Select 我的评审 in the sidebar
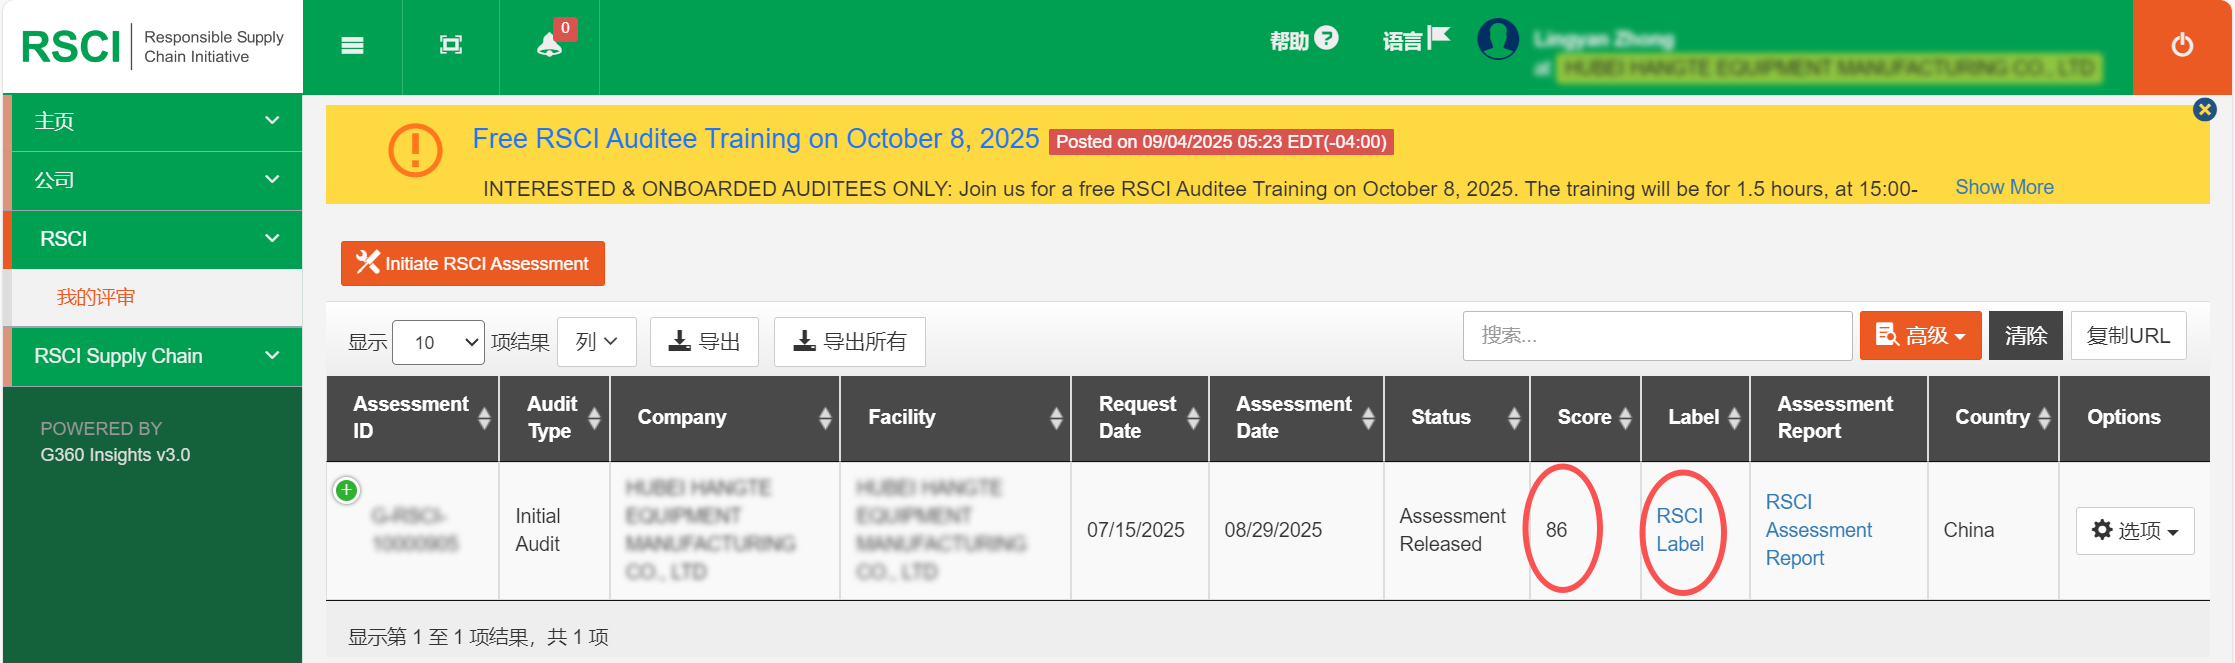2235x663 pixels. [x=96, y=297]
